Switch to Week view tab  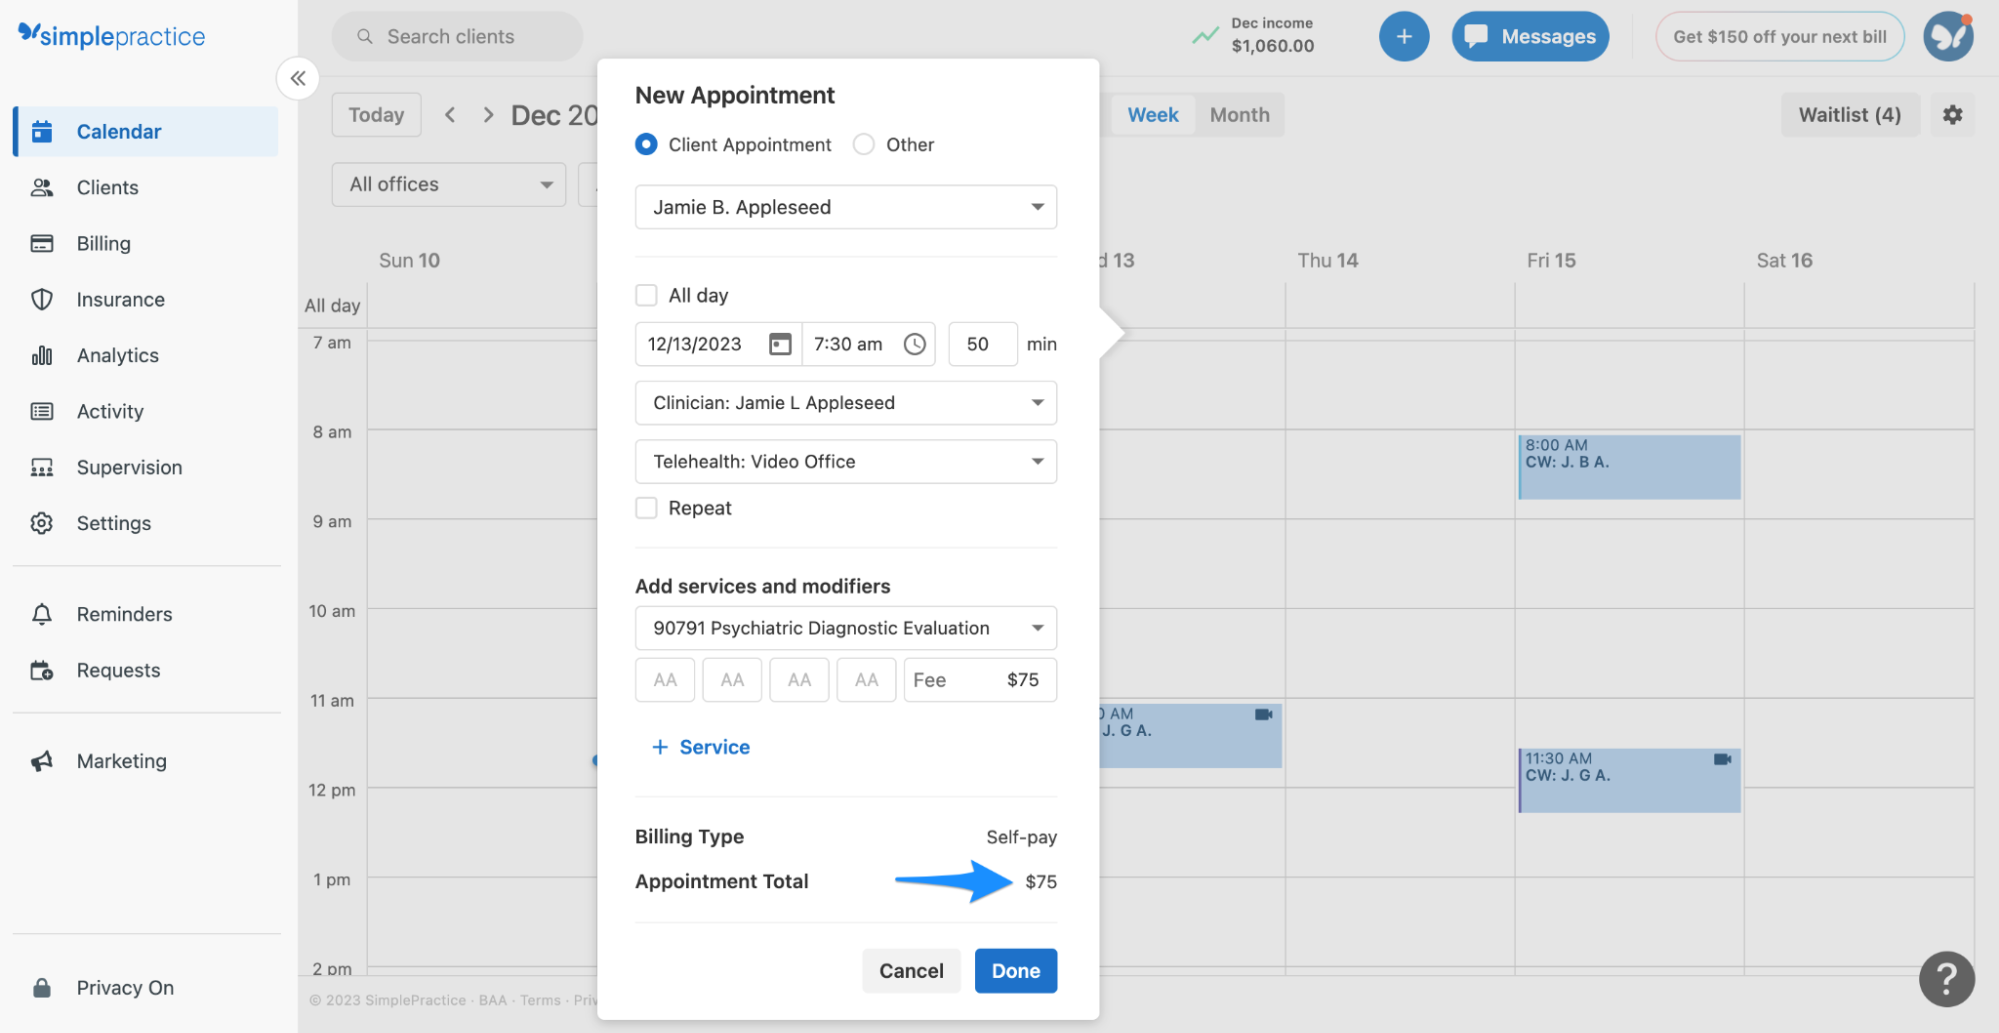click(1153, 115)
